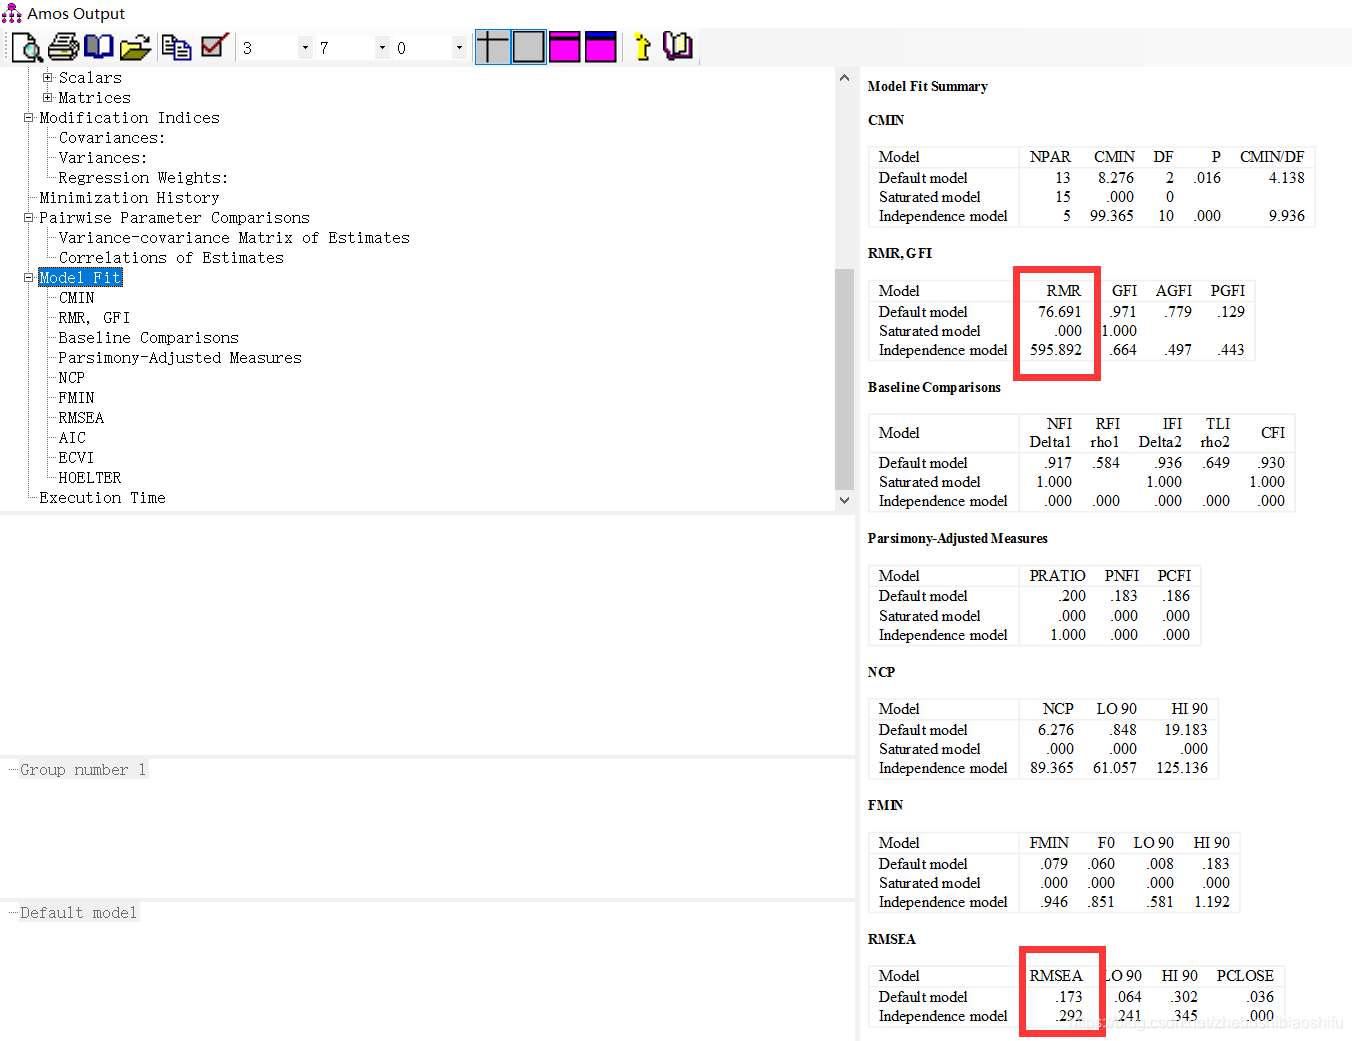The image size is (1352, 1041).
Task: Open the dropdown showing value 0
Action: (x=459, y=48)
